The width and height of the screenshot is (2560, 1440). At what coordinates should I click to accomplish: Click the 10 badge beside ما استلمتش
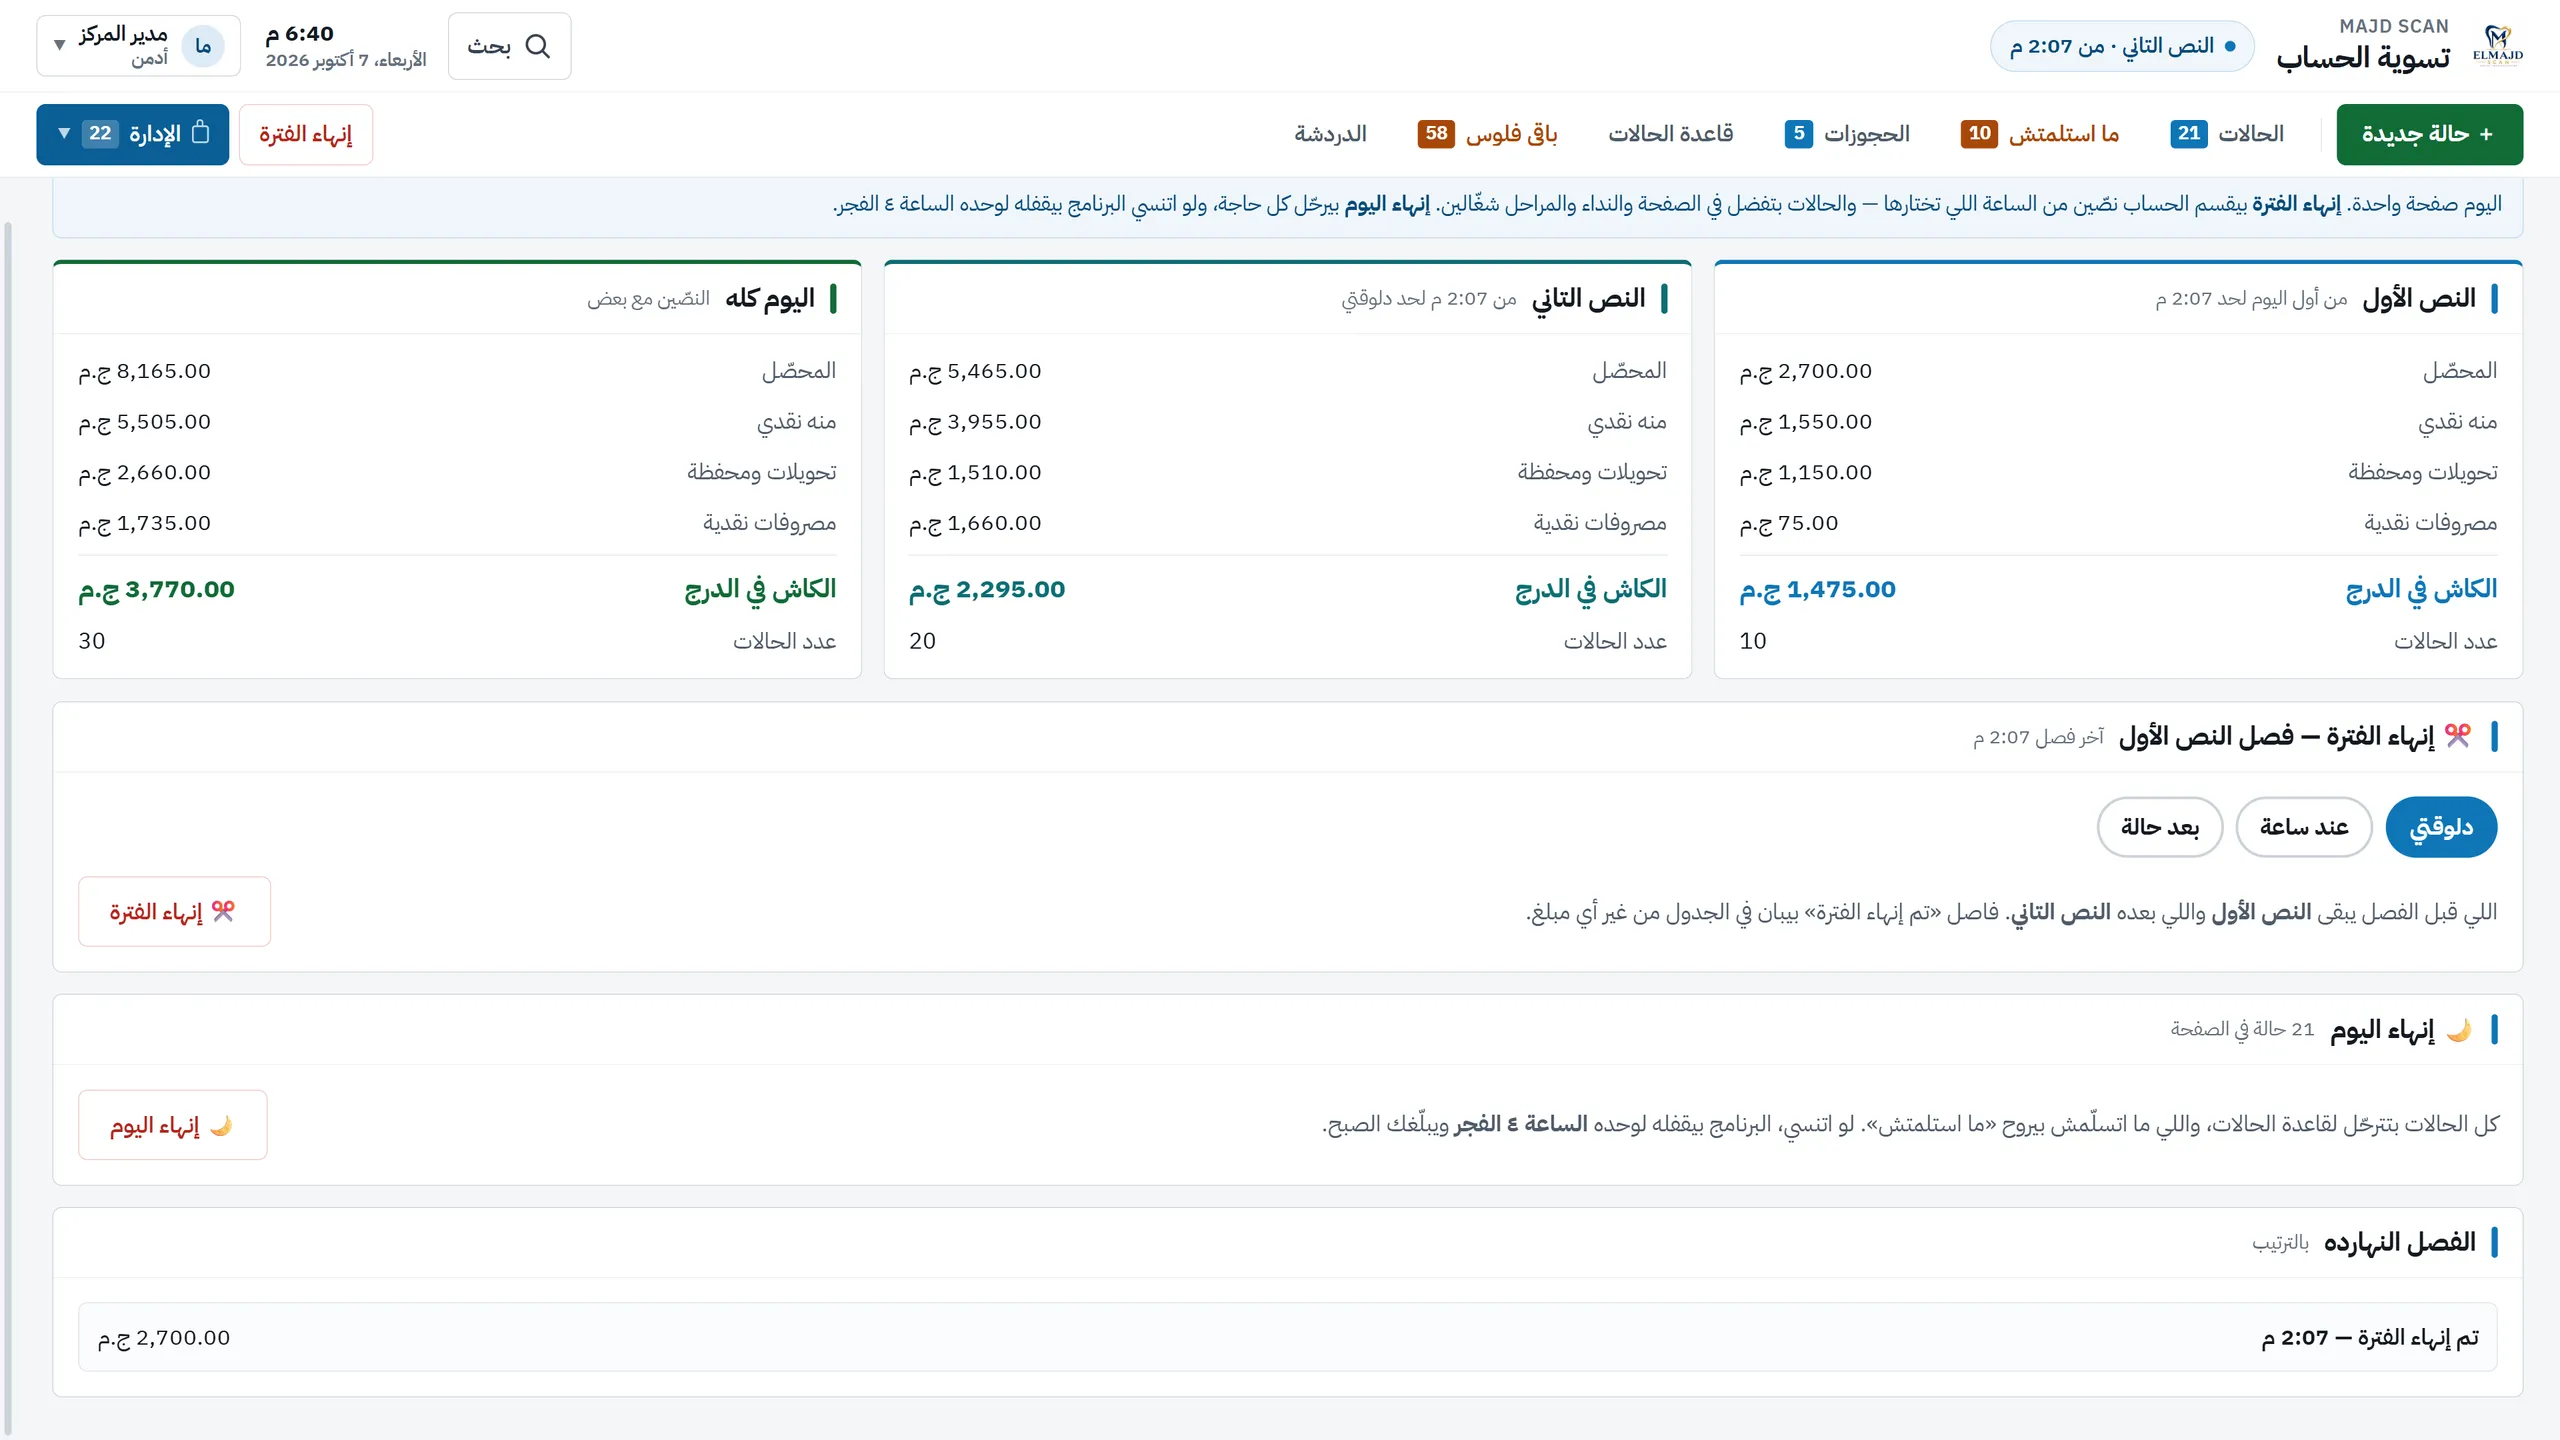coord(1979,133)
